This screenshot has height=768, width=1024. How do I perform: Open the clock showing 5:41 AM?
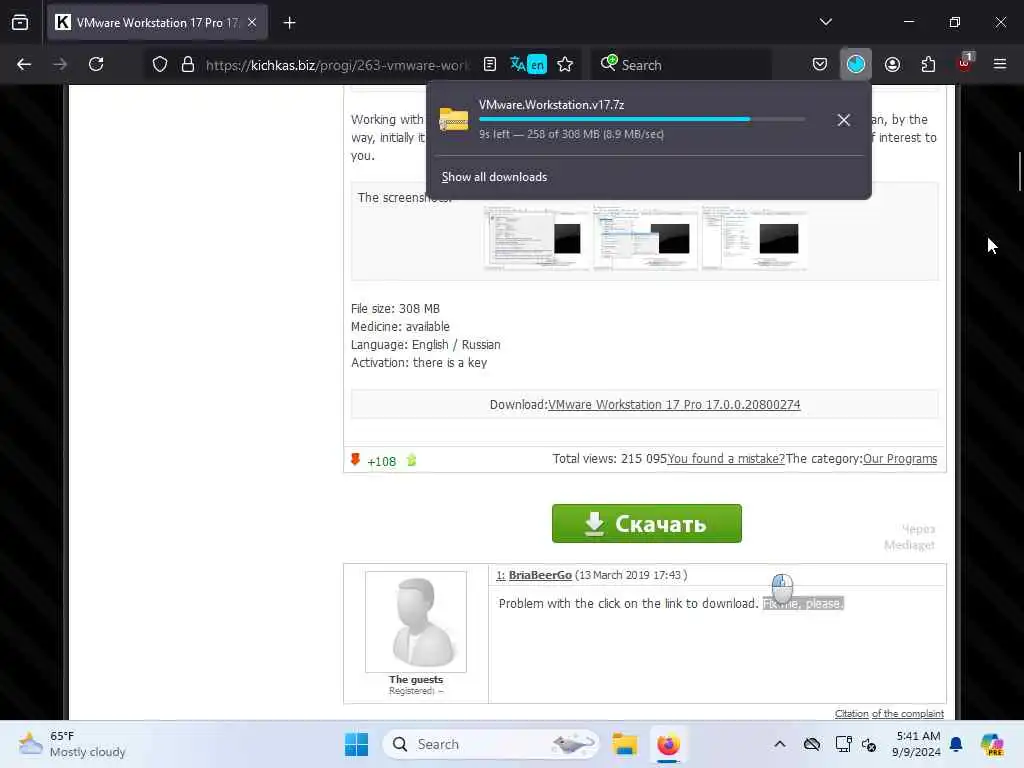pyautogui.click(x=917, y=744)
